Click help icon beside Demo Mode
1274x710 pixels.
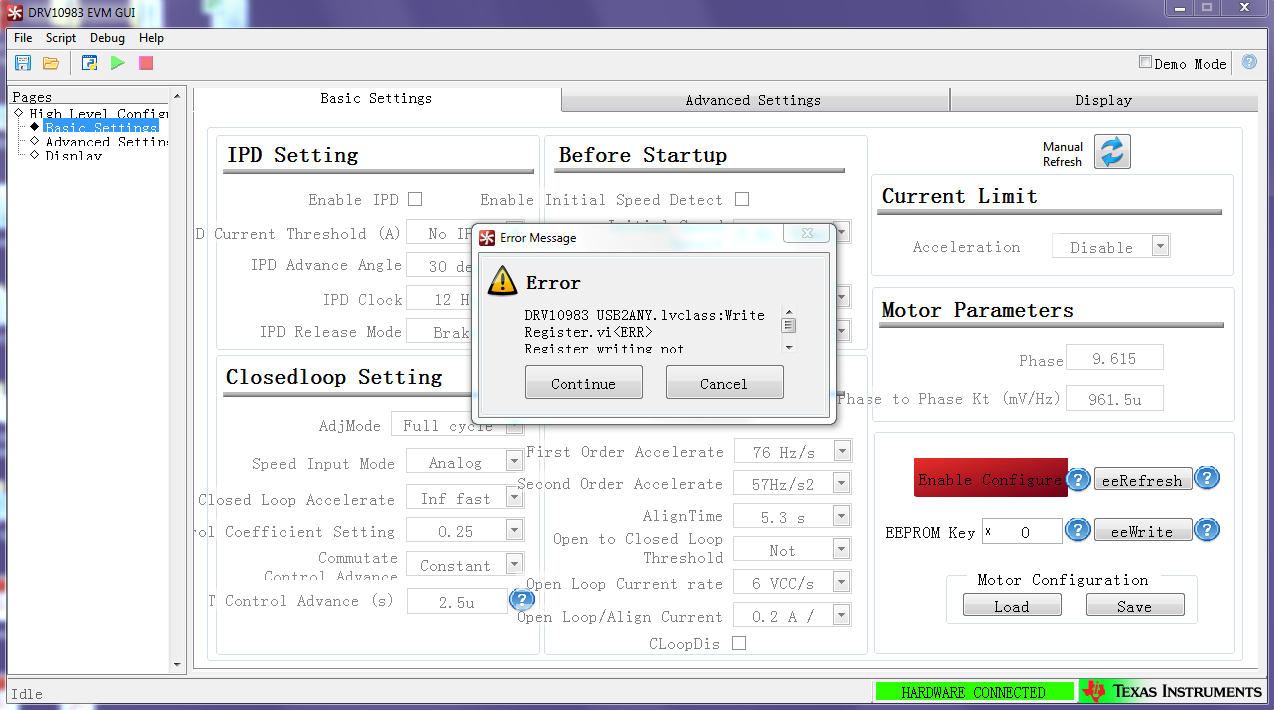1249,62
